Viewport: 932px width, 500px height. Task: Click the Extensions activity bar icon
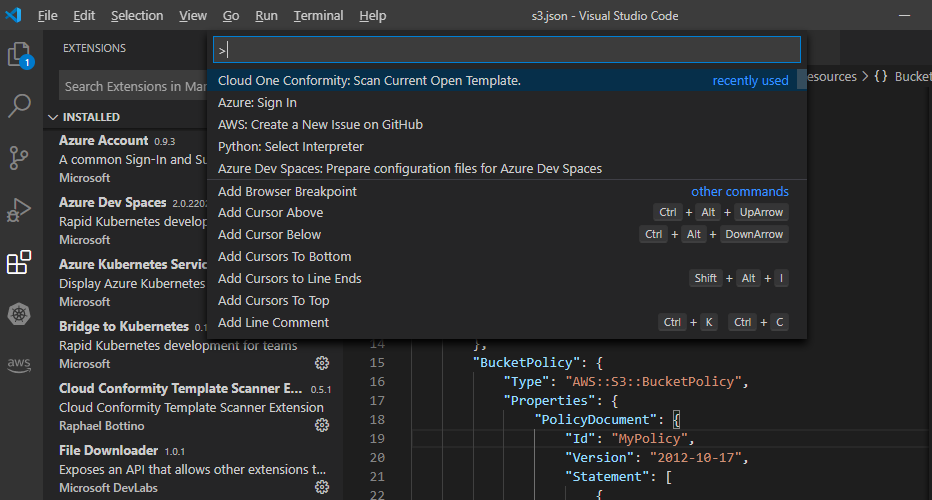[20, 263]
